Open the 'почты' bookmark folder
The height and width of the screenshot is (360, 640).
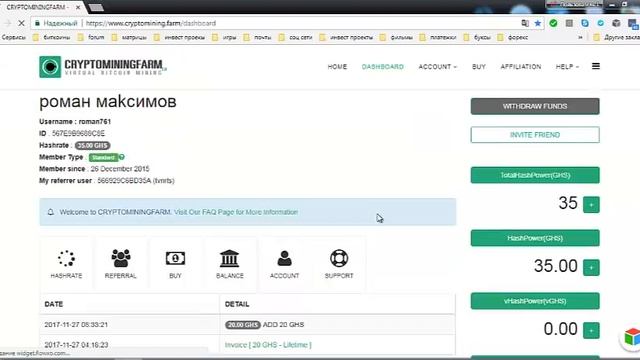[258, 37]
